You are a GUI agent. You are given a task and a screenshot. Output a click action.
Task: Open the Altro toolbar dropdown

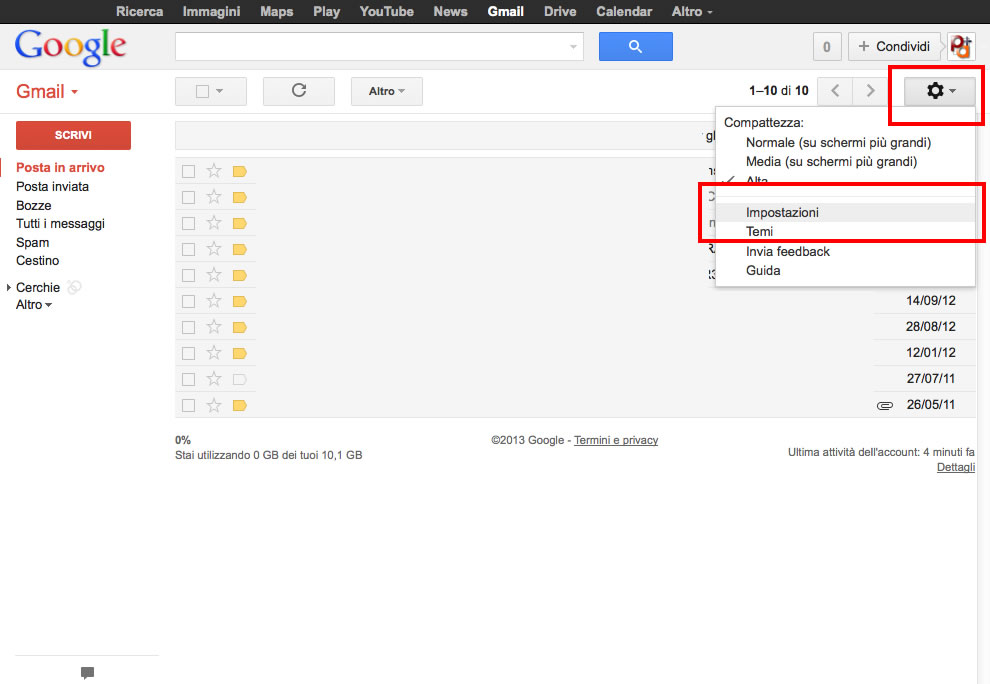tap(386, 91)
